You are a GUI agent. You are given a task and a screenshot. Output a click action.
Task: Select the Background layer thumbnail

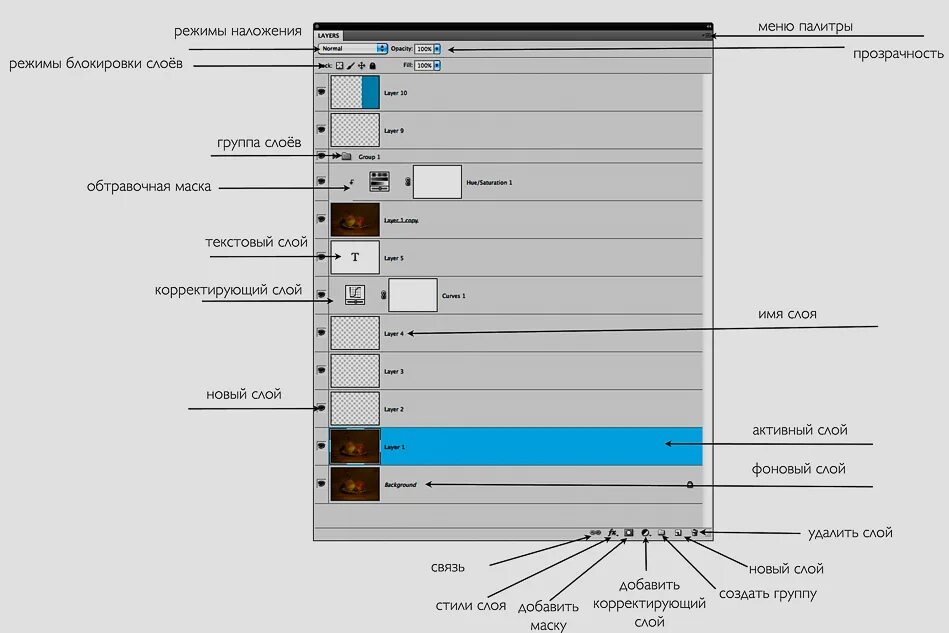[x=355, y=484]
